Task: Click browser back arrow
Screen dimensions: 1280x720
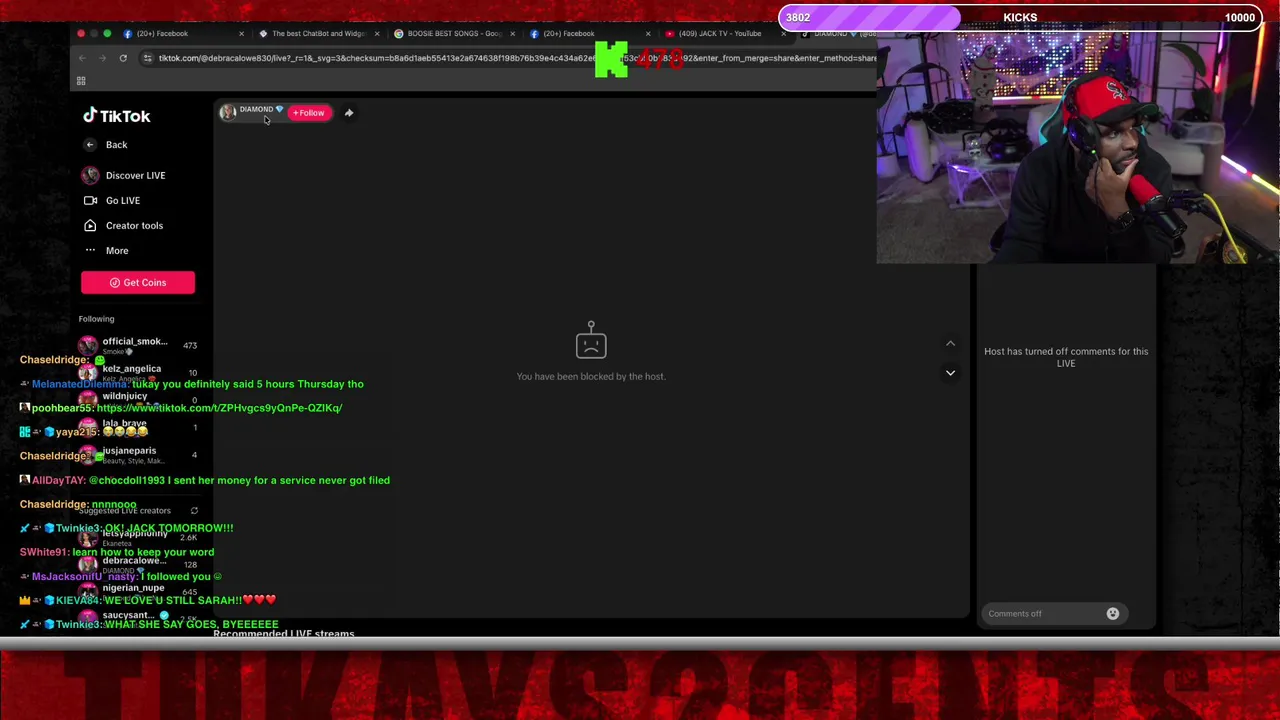Action: [82, 58]
